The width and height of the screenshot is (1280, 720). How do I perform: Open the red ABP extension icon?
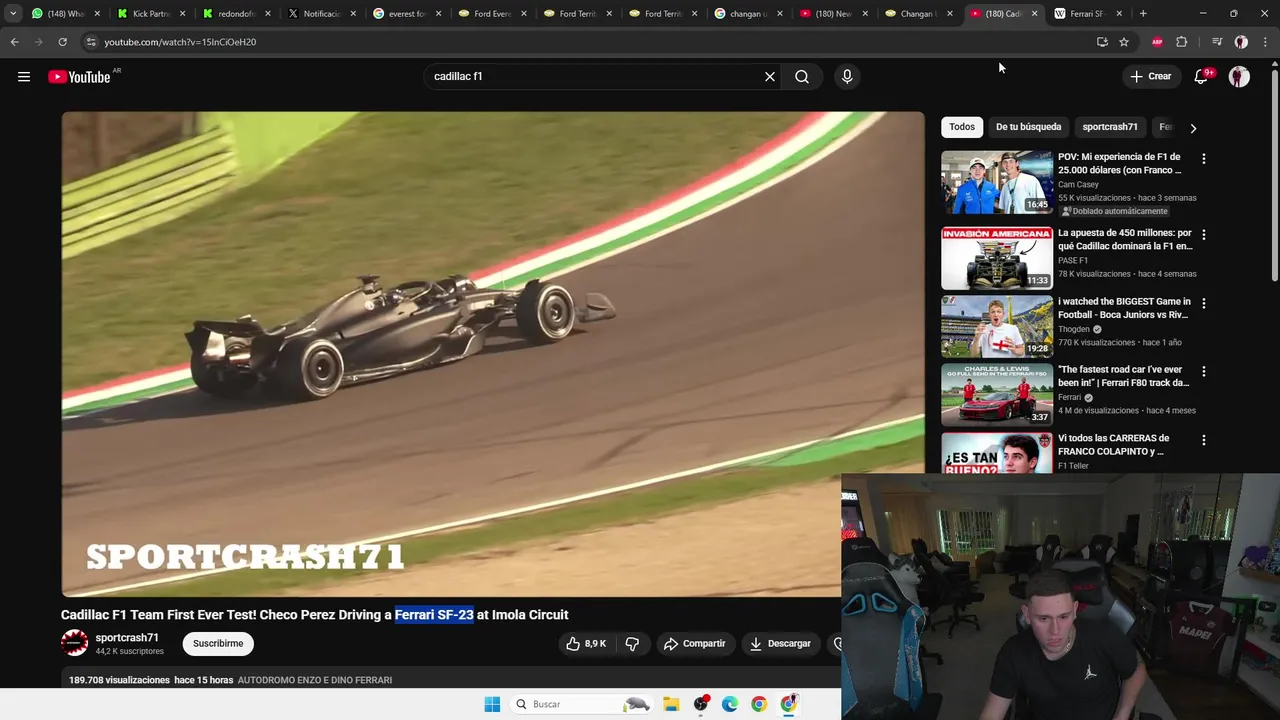pos(1157,42)
